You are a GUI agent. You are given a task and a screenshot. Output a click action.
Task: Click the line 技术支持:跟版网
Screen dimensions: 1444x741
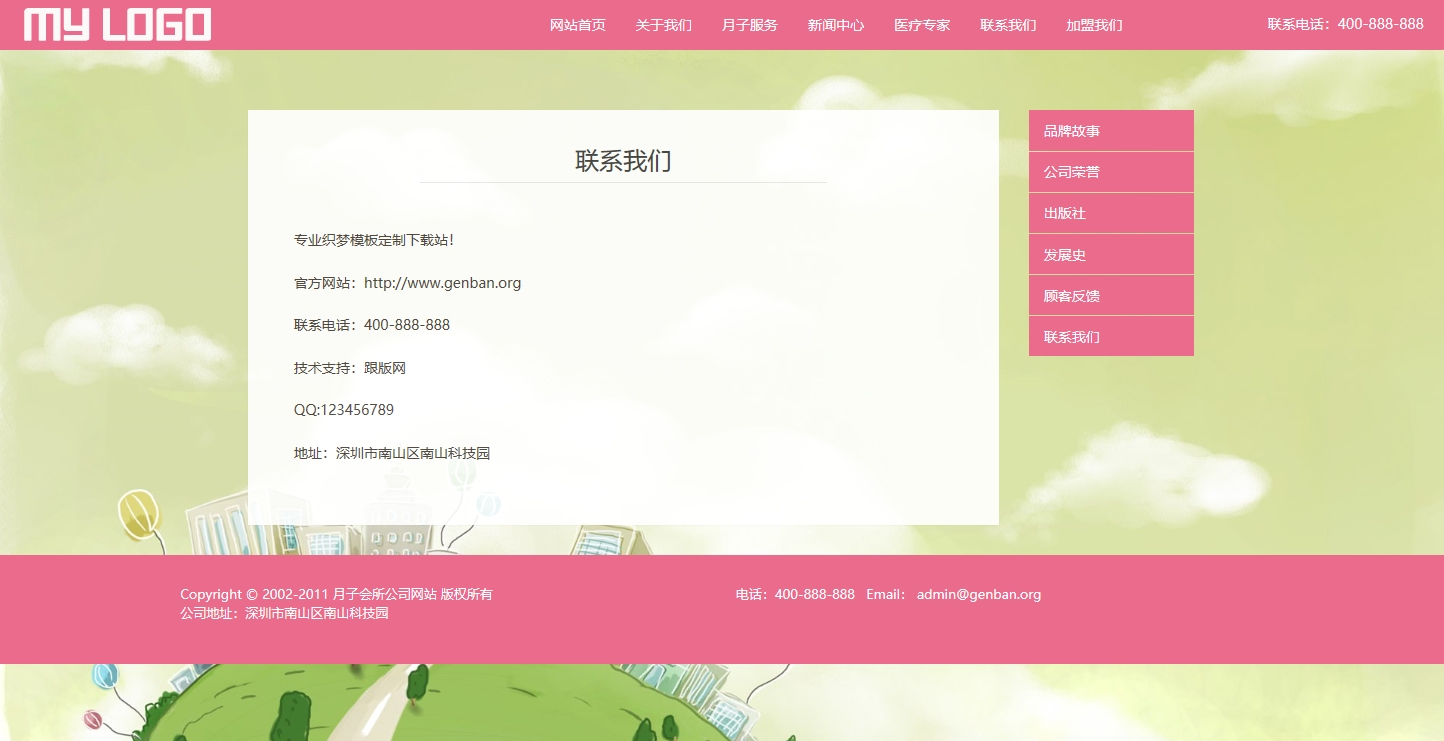[x=350, y=368]
